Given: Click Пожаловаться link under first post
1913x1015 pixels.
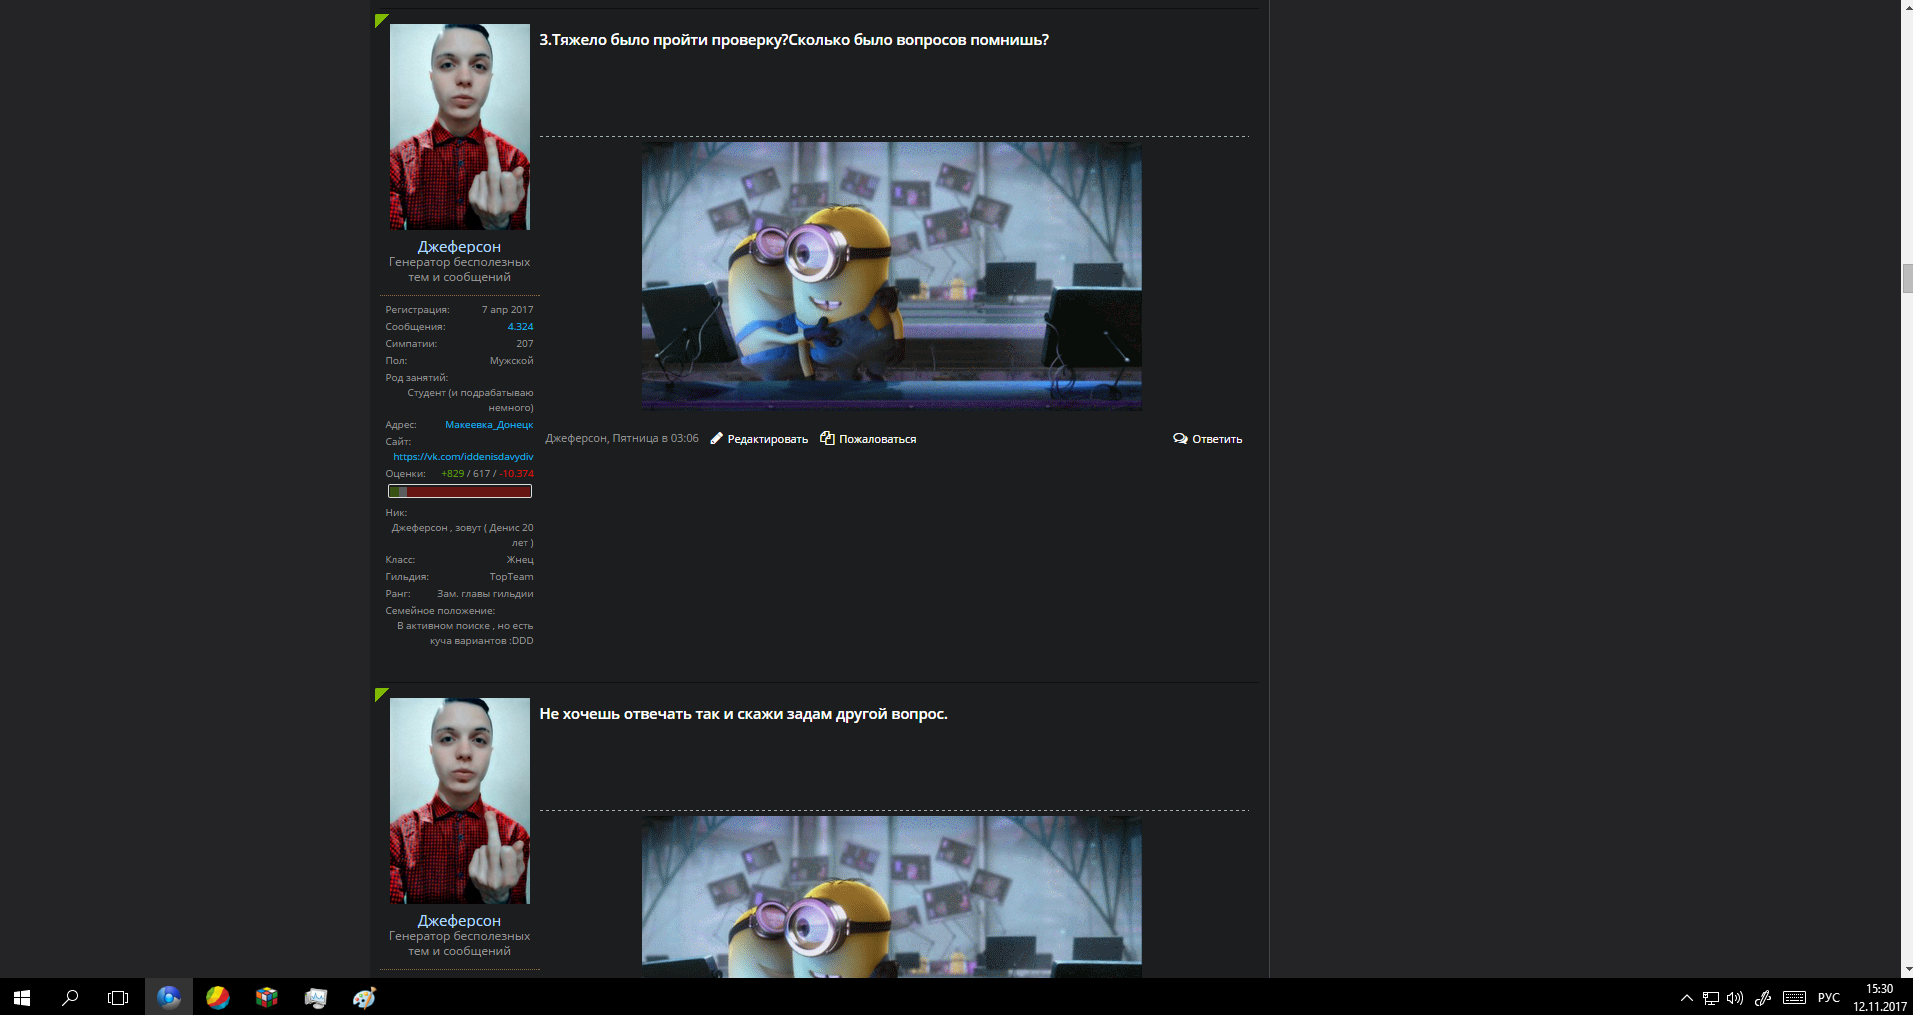Looking at the screenshot, I should point(877,439).
